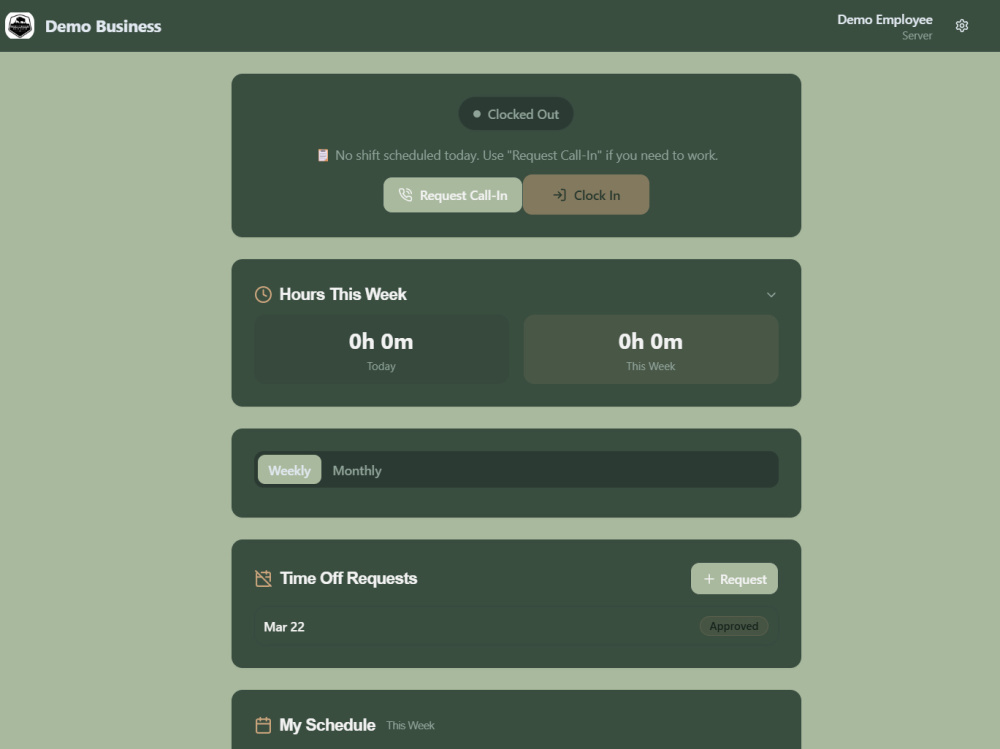Switch to the Monthly tab

point(357,470)
